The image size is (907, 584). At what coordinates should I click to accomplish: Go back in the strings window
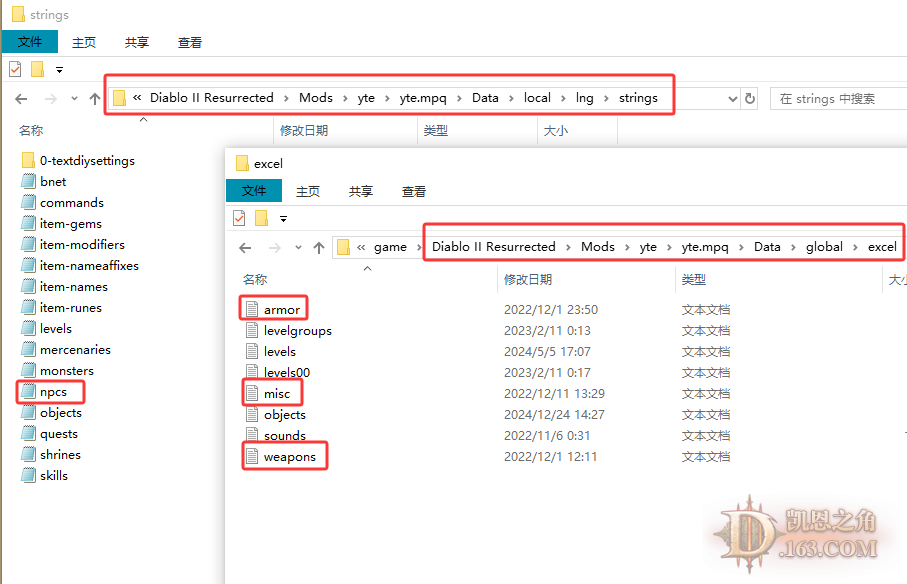(21, 99)
